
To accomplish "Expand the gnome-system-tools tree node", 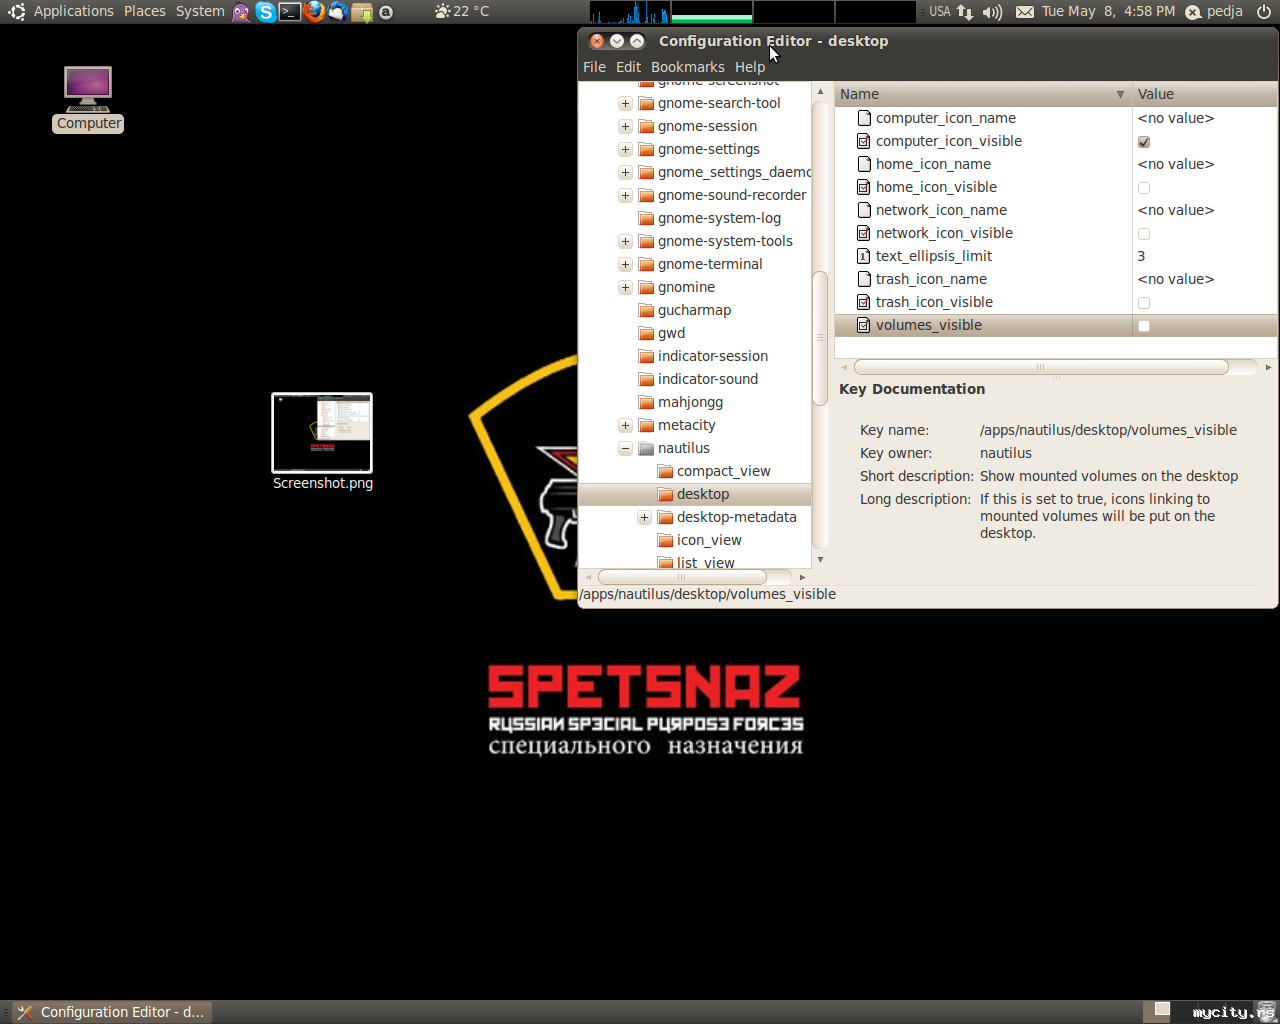I will tap(625, 241).
